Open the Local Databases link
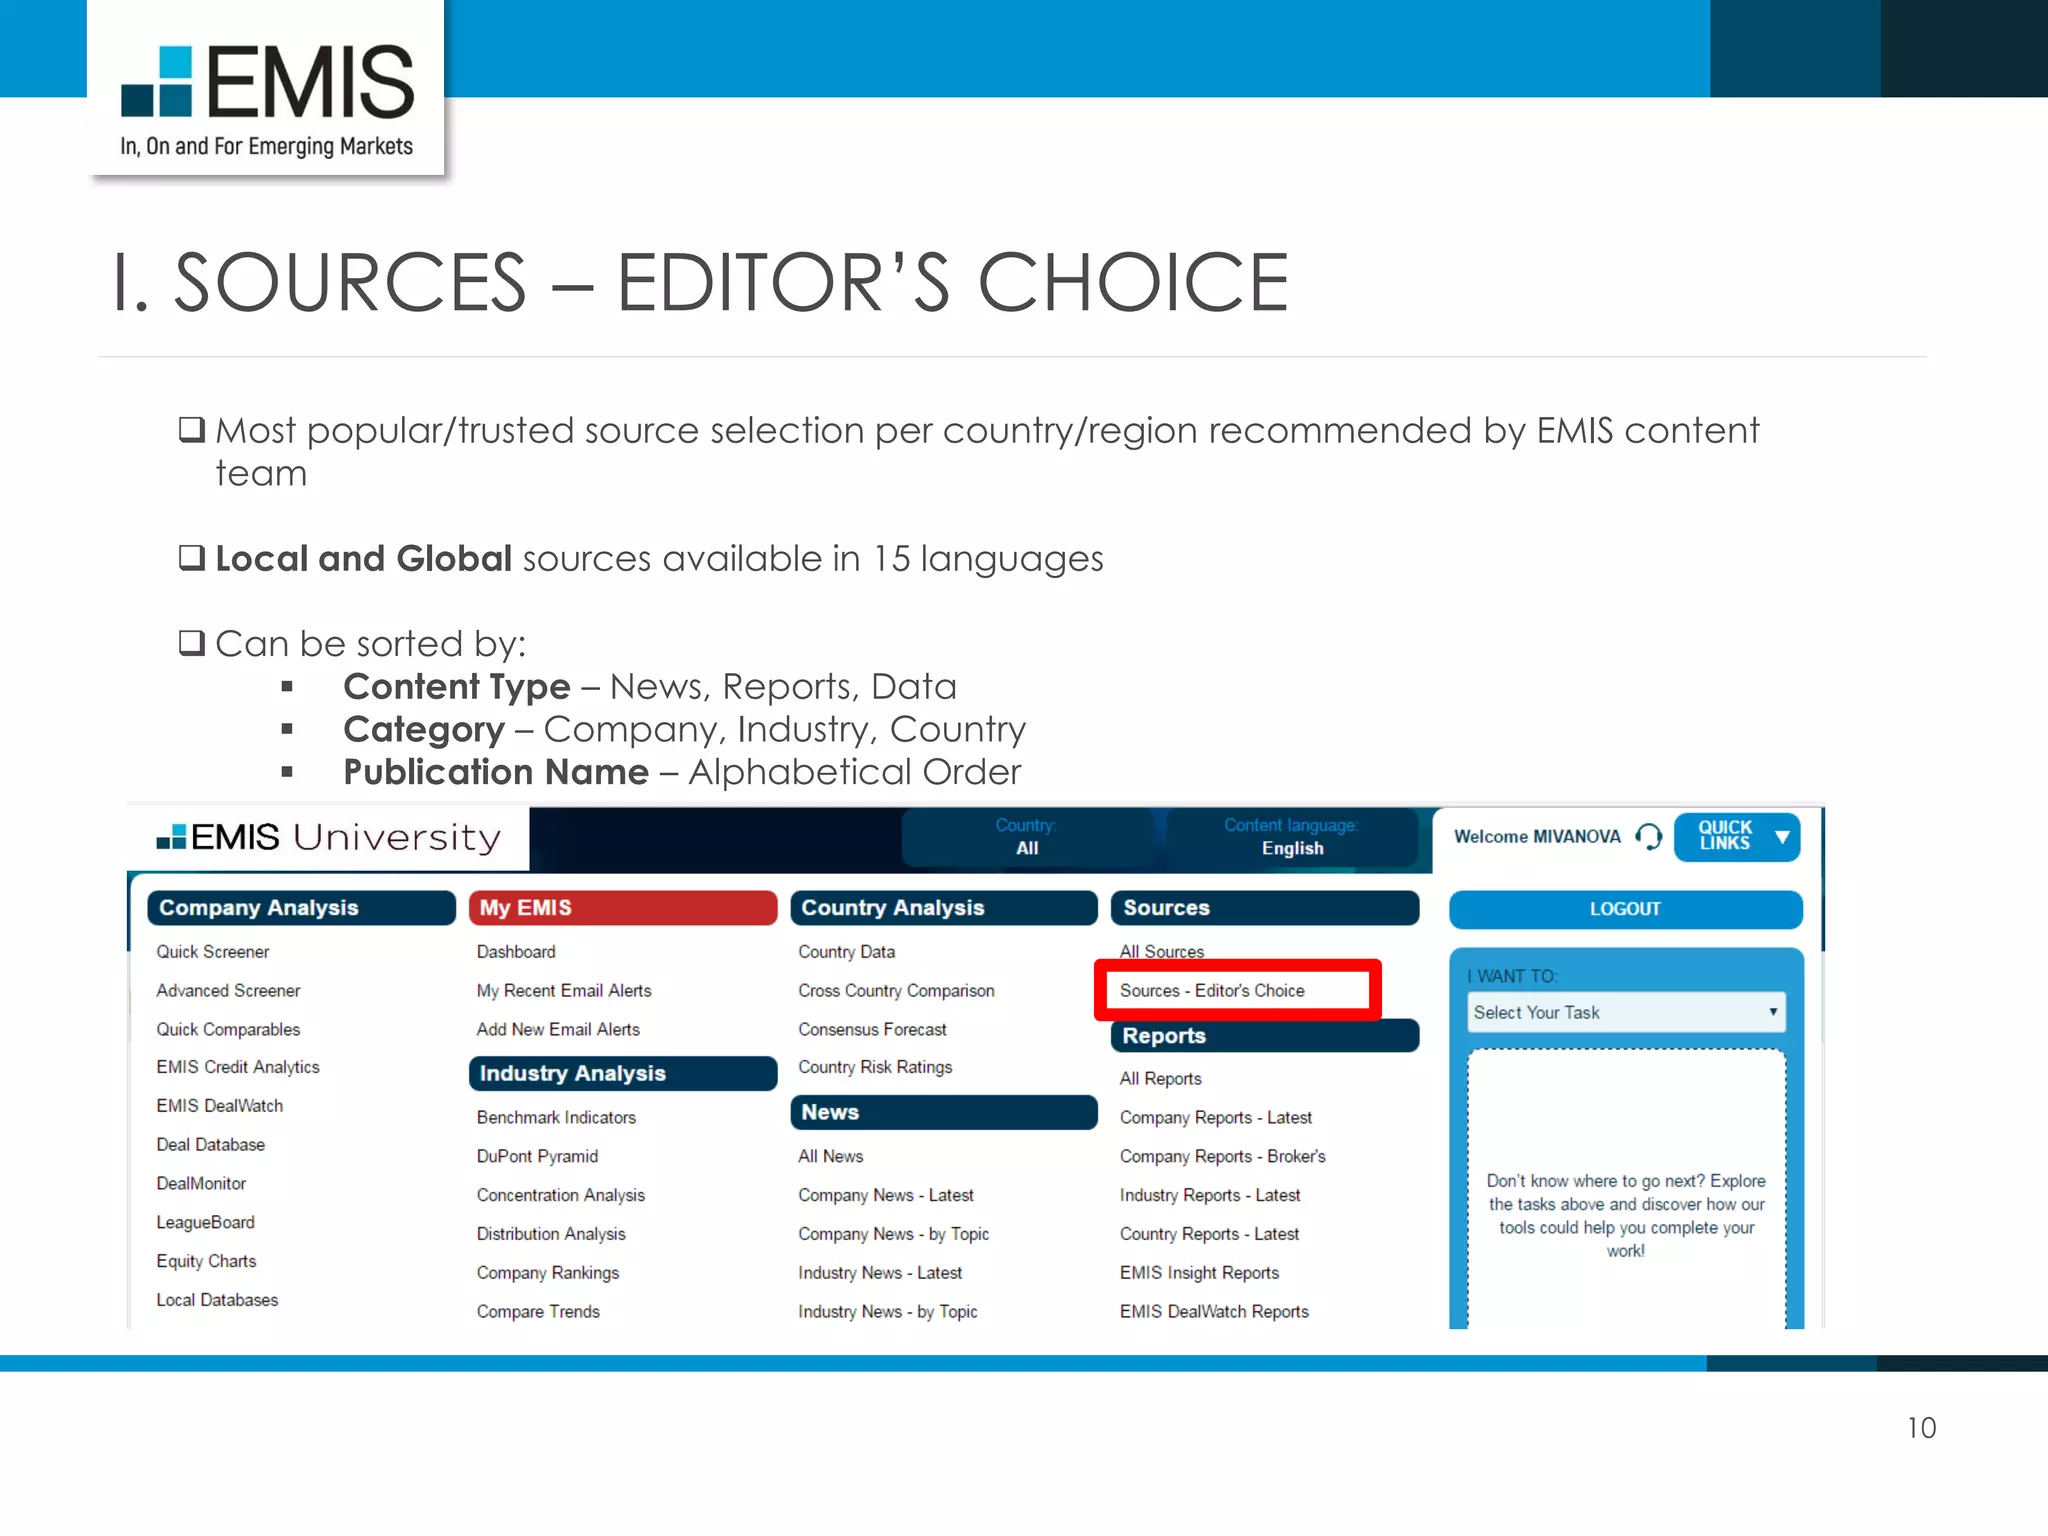Screen dimensions: 2048x1536 point(217,1300)
